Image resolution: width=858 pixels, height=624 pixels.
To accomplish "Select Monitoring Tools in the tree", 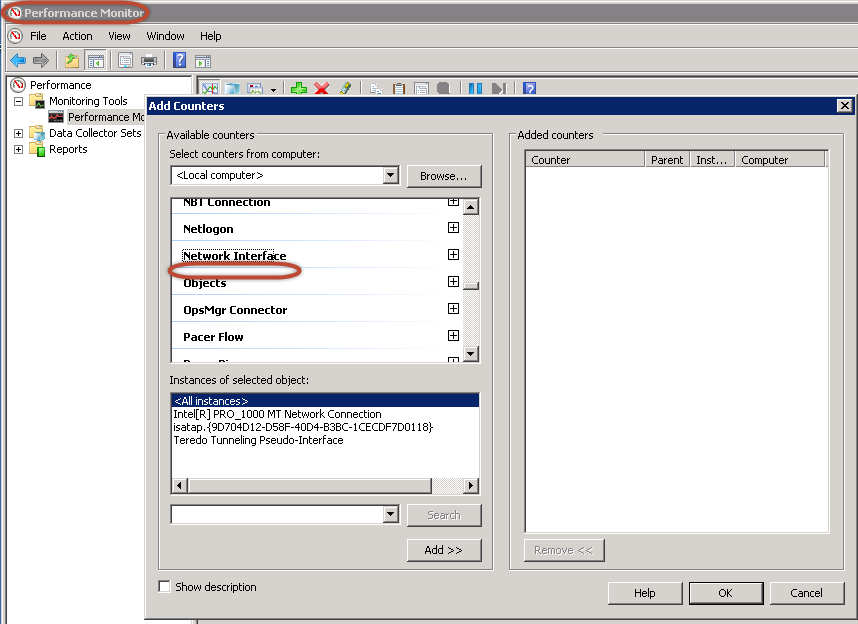I will (x=88, y=101).
